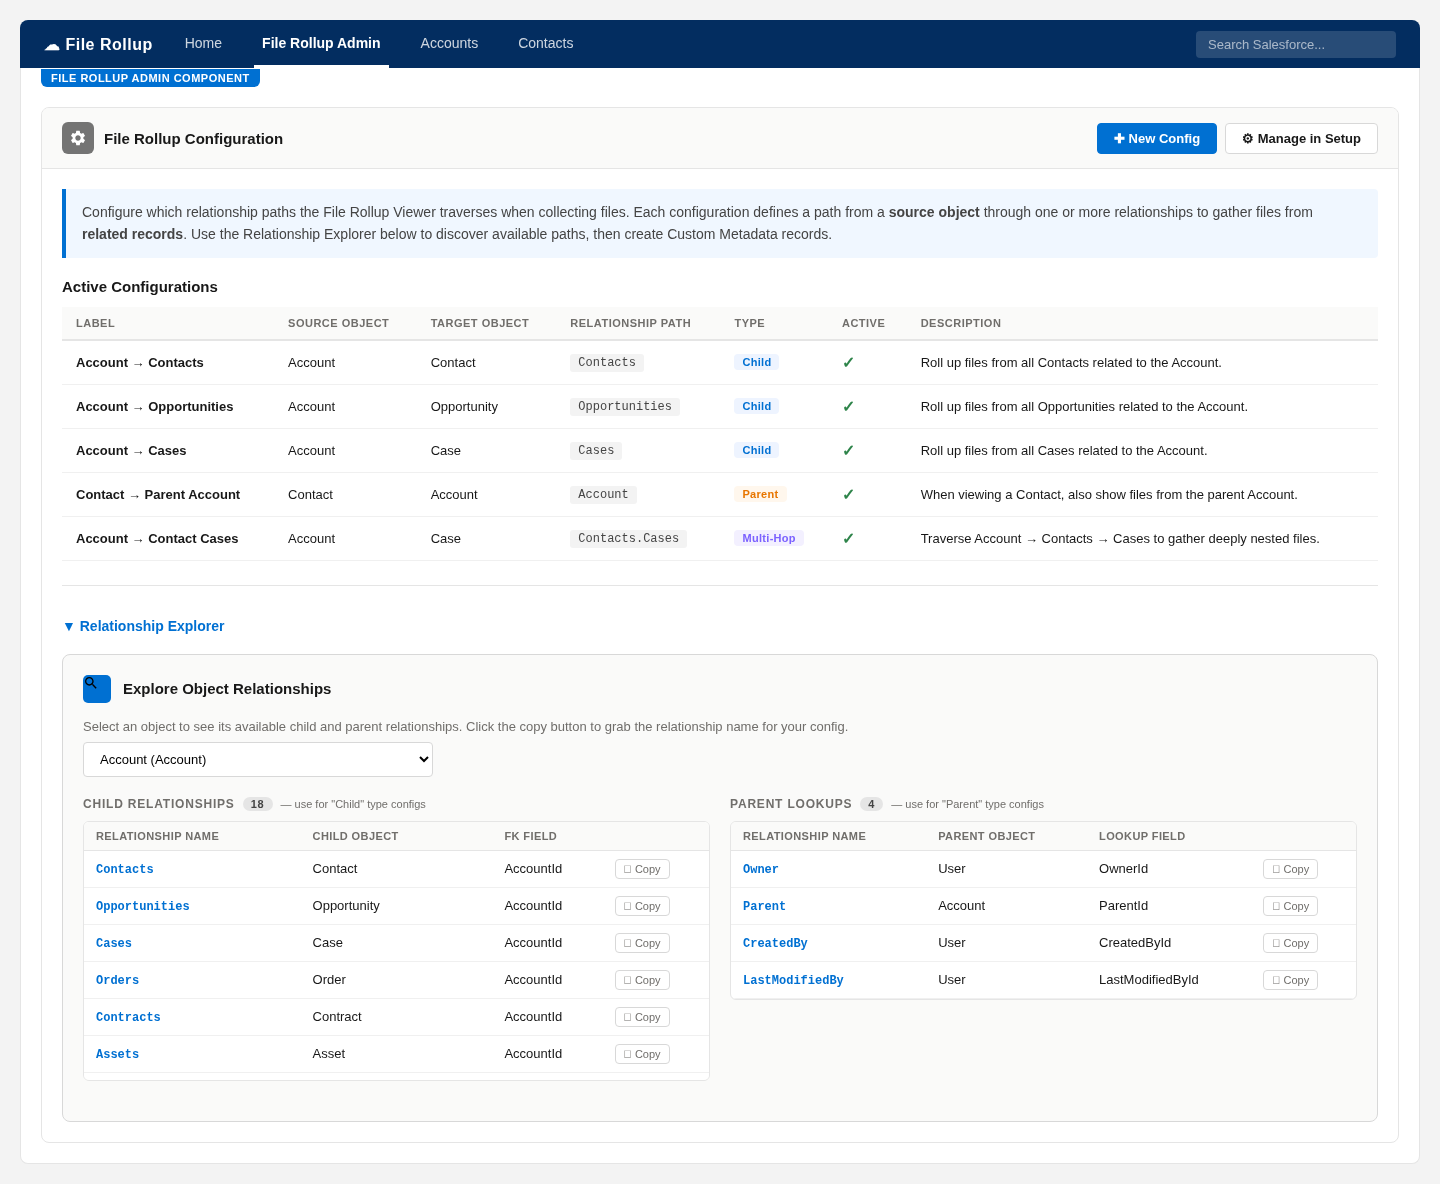1440x1184 pixels.
Task: Open the Accounts tab
Action: pyautogui.click(x=449, y=43)
